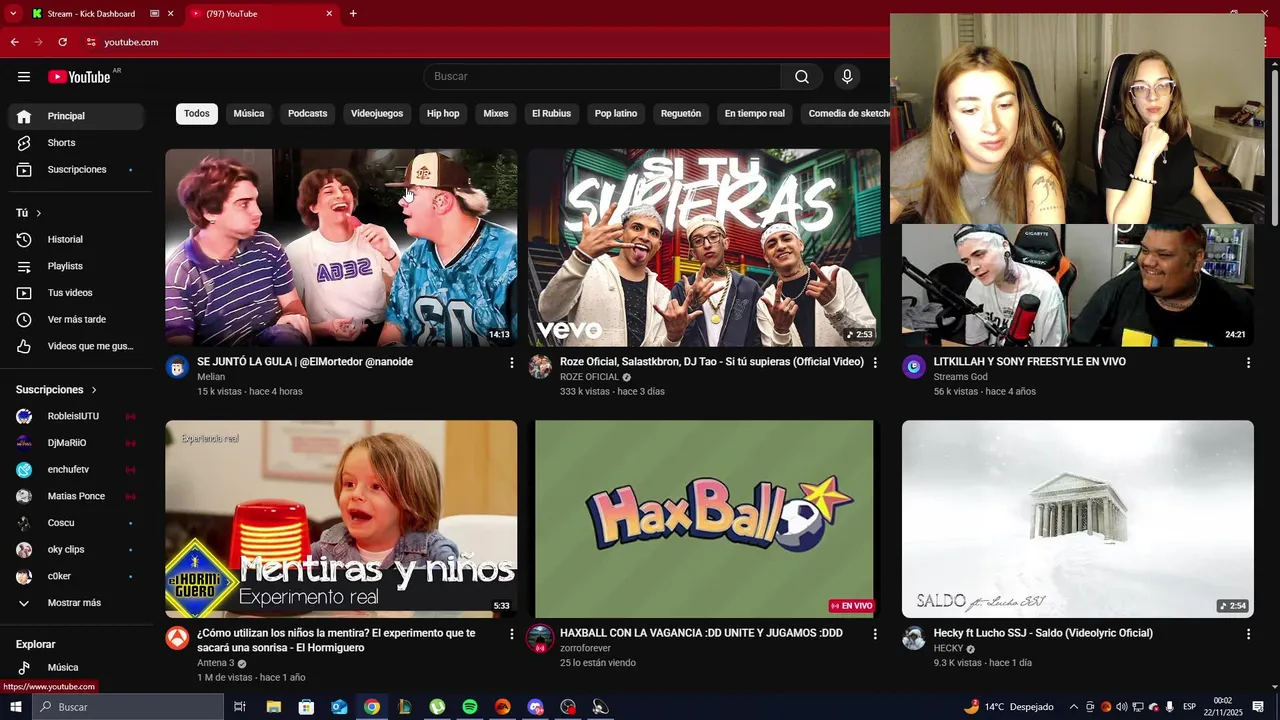
Task: Open options menu for Si tú supieras video
Action: point(875,363)
